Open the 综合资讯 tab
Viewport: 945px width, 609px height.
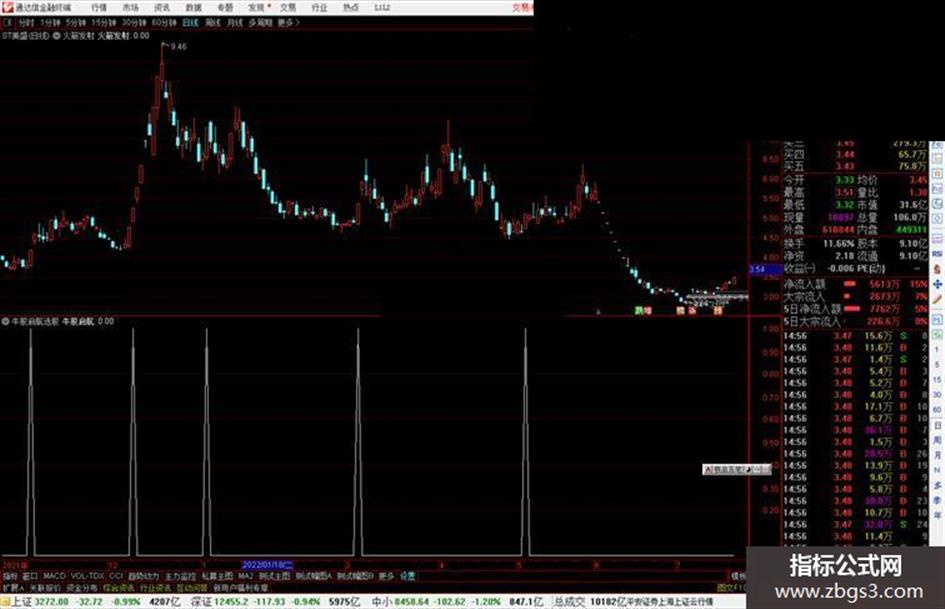(118, 587)
